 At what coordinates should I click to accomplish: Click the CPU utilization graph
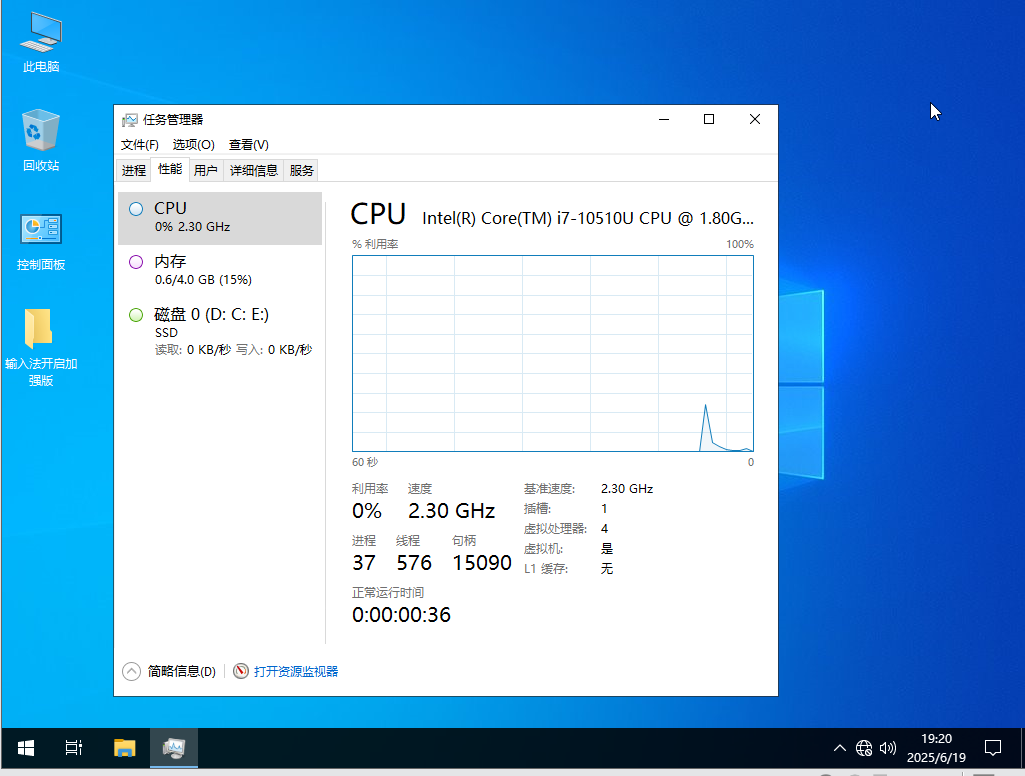click(x=553, y=353)
